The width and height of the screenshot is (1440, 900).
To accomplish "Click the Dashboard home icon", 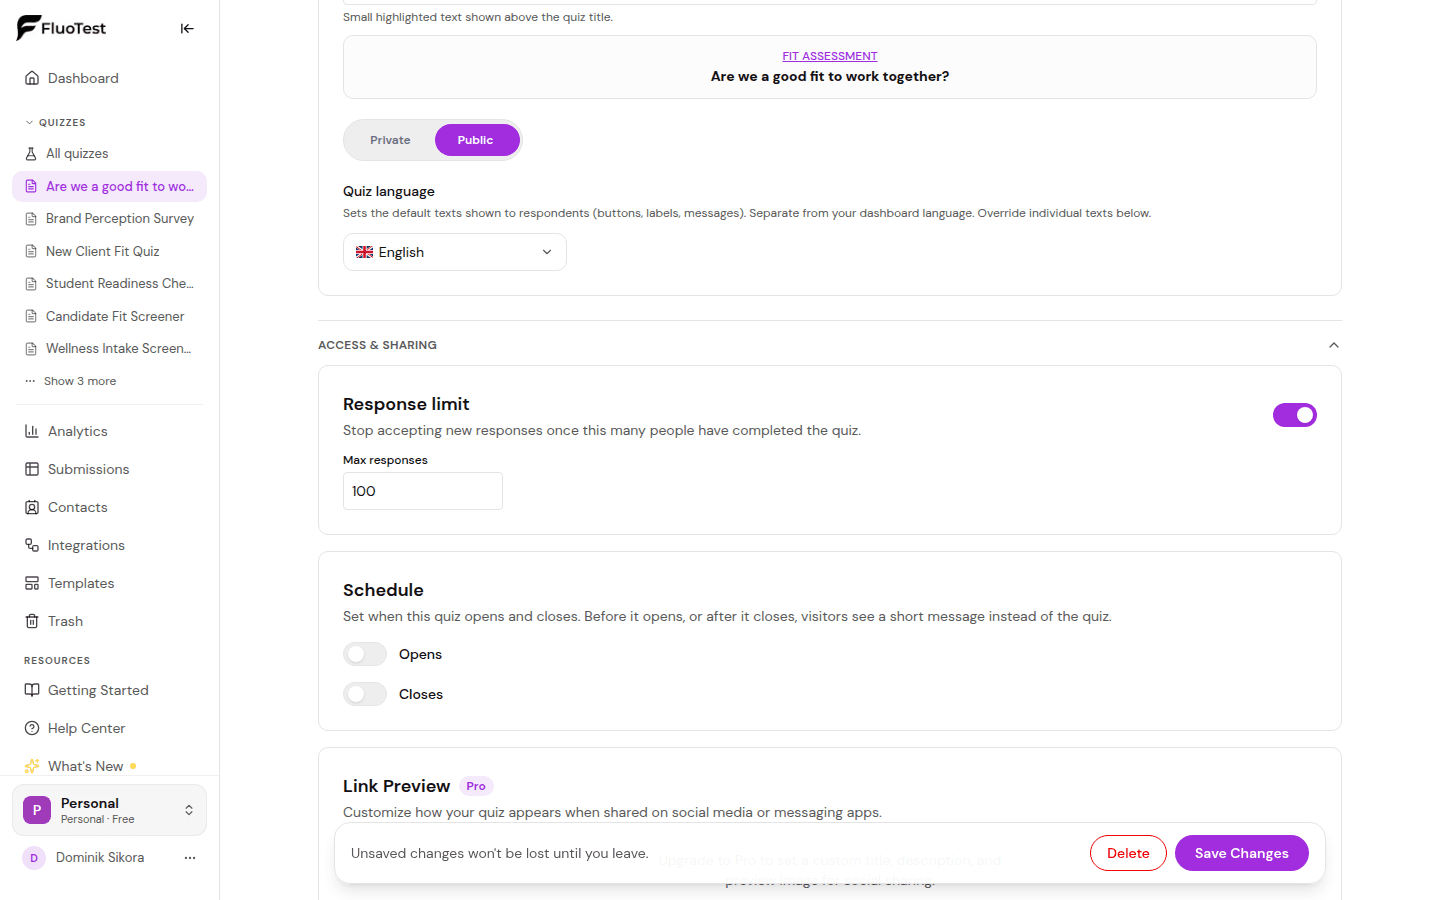I will (32, 78).
